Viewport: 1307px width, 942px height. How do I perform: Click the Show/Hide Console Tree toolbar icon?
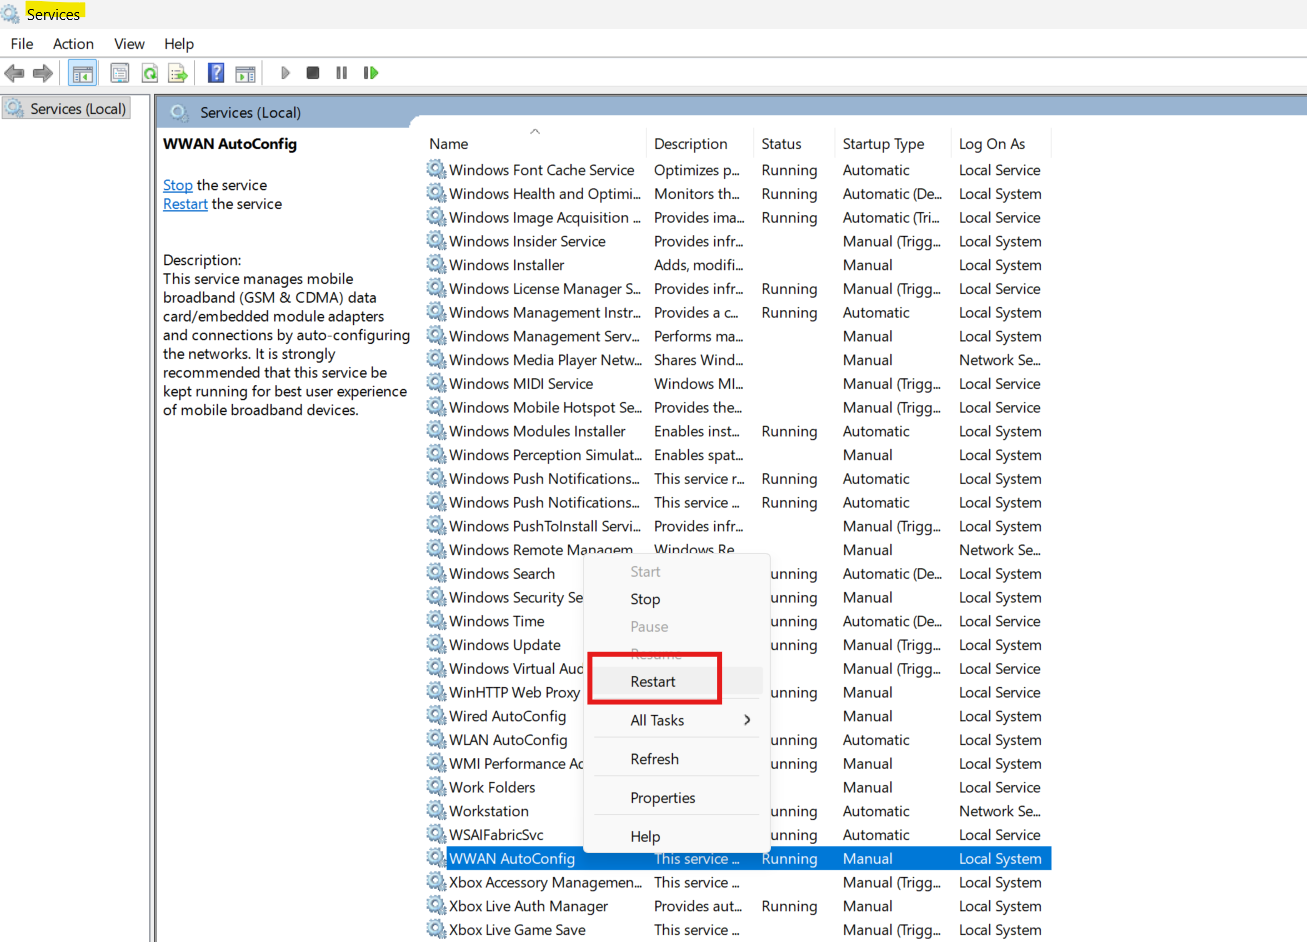82,72
